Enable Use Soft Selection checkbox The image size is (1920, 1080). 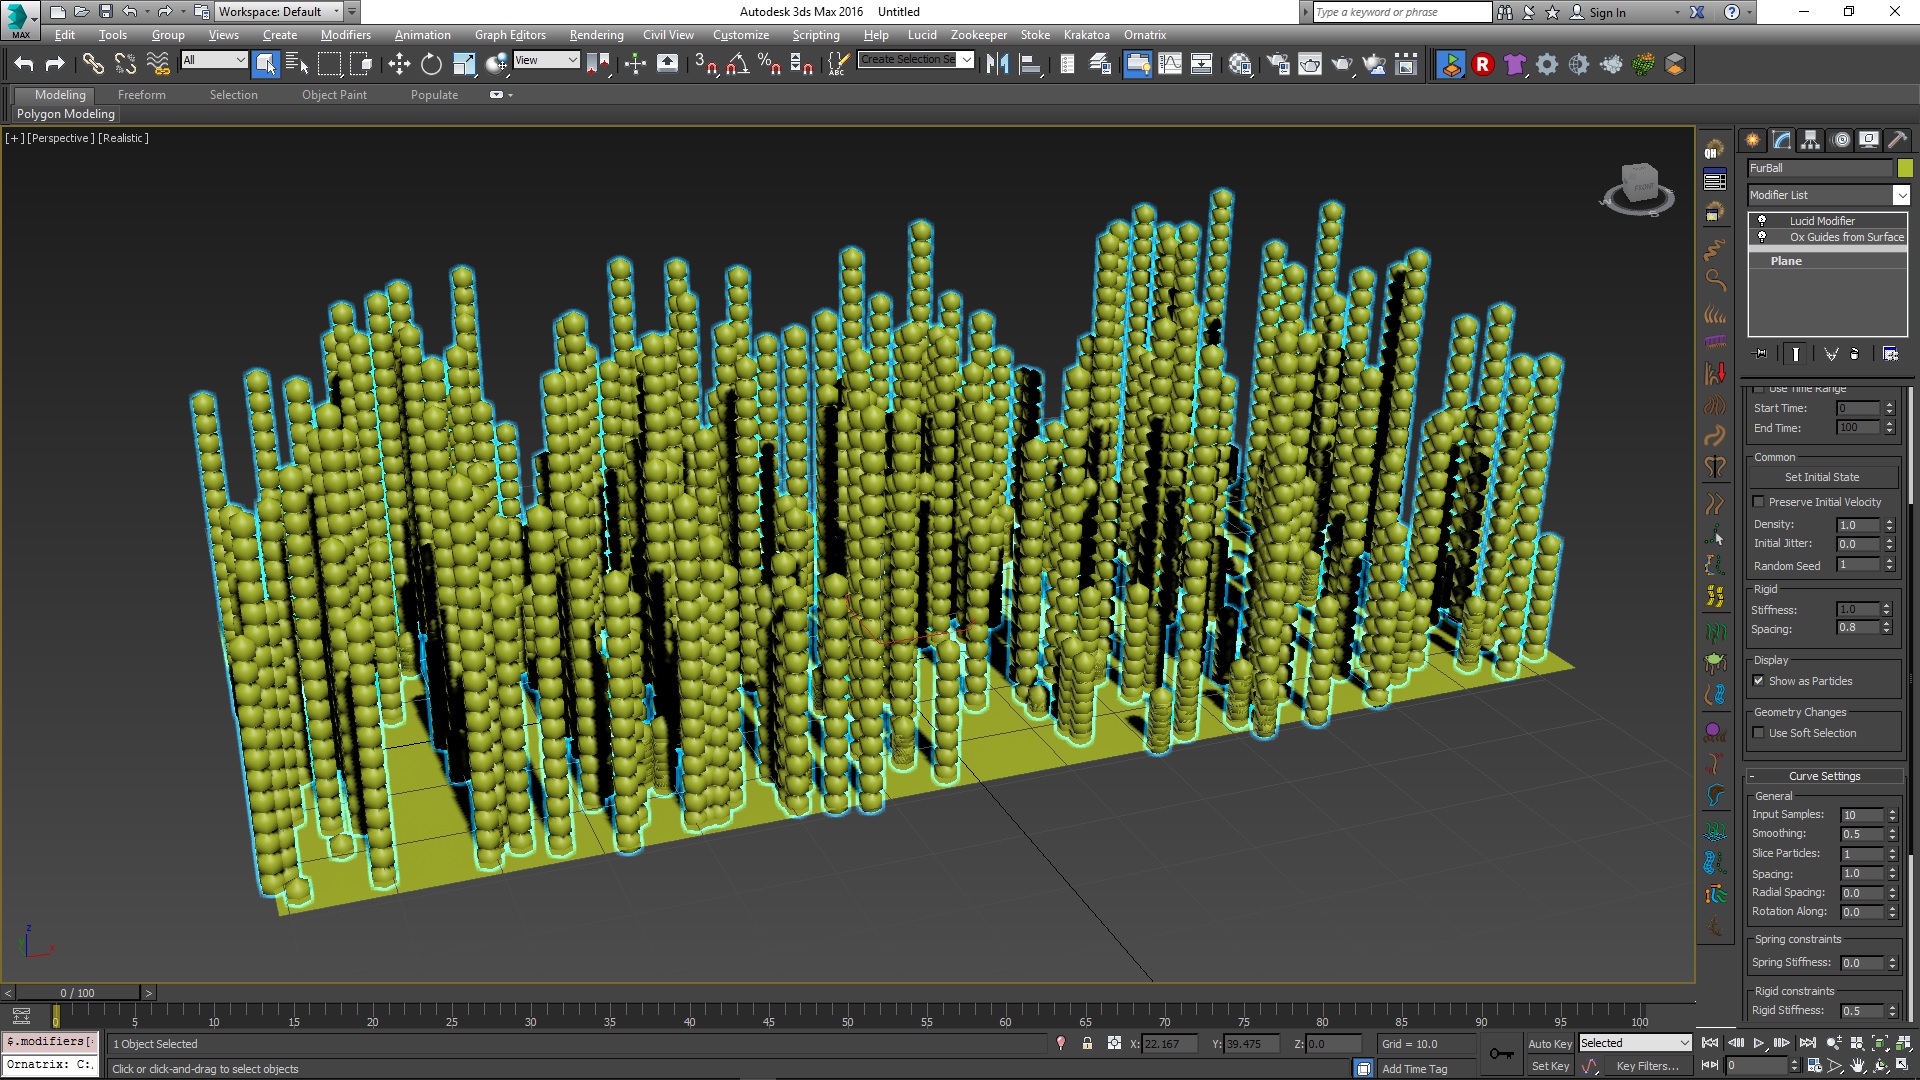(x=1759, y=733)
